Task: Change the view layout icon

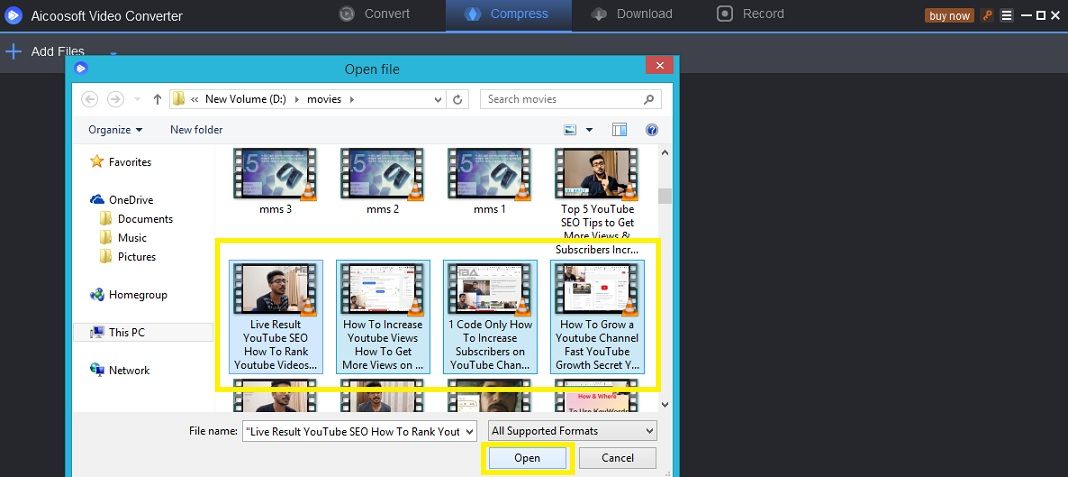Action: coord(570,129)
